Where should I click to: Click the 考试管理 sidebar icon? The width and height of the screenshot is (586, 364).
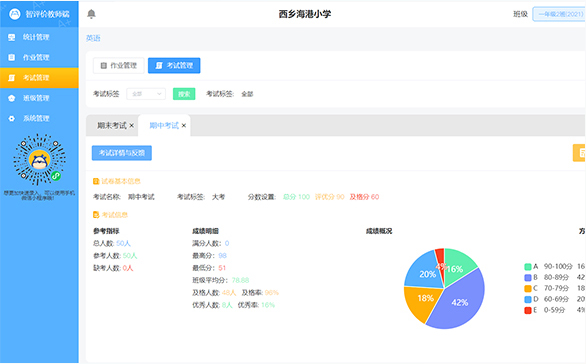click(x=12, y=78)
